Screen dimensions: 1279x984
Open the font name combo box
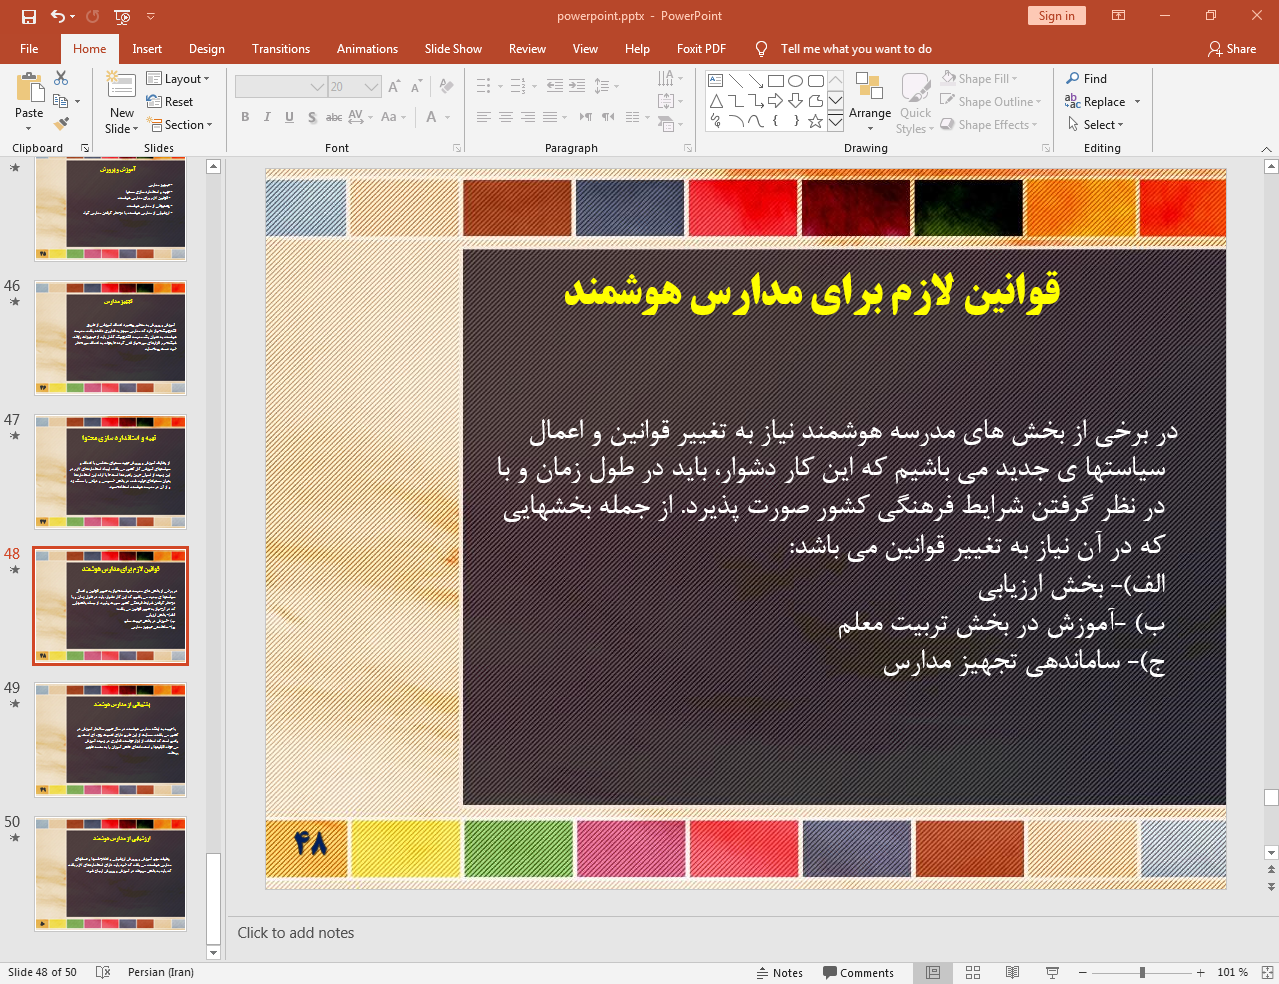tap(280, 87)
